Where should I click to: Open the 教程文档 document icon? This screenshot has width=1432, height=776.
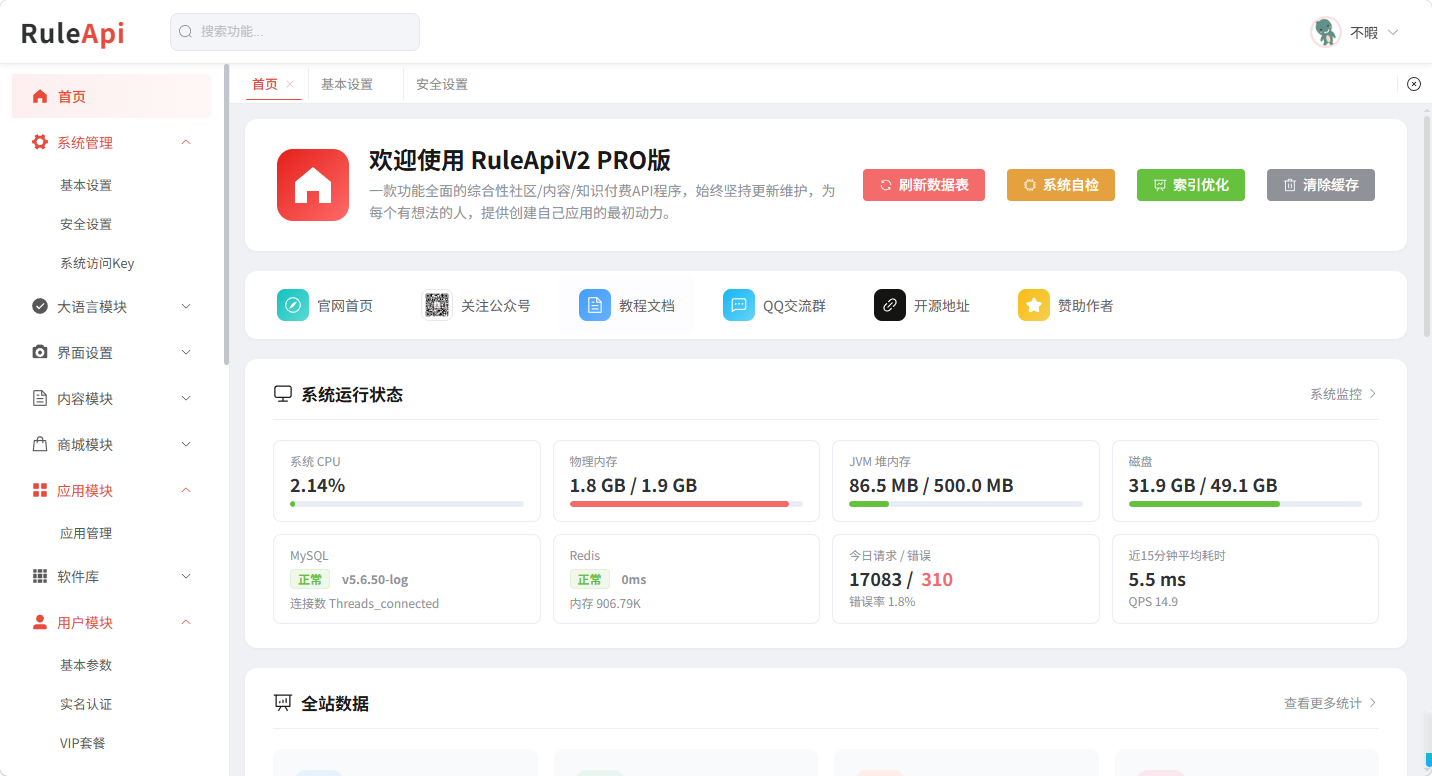pyautogui.click(x=595, y=305)
